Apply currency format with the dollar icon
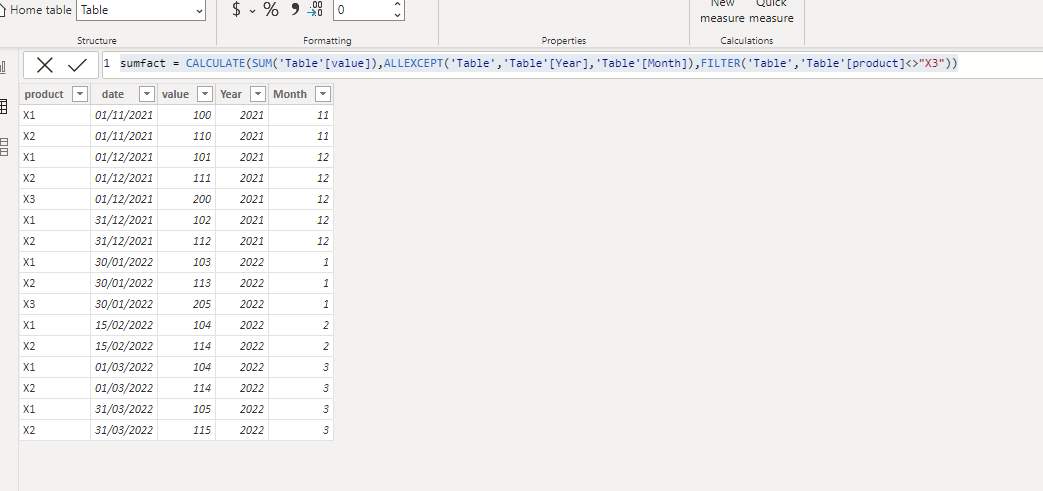Image resolution: width=1043 pixels, height=491 pixels. (237, 9)
